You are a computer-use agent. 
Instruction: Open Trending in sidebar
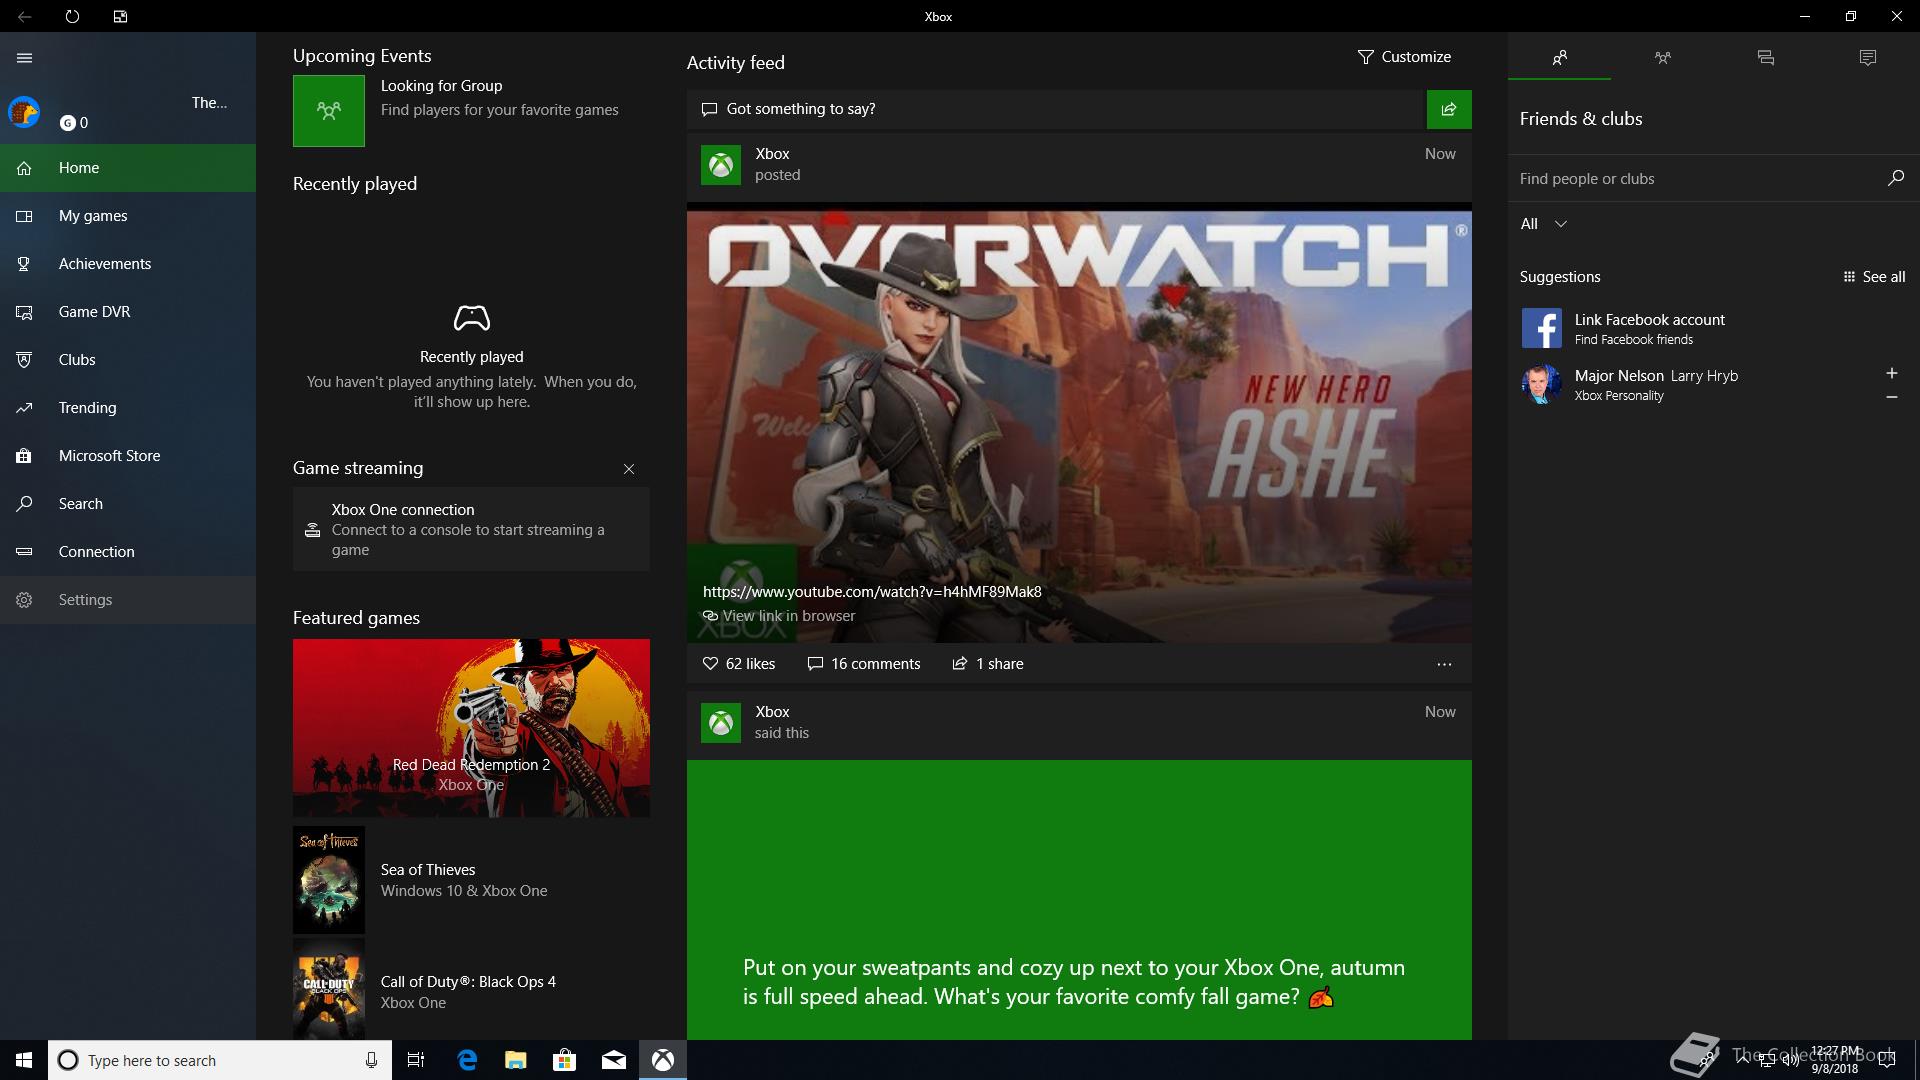[x=128, y=408]
